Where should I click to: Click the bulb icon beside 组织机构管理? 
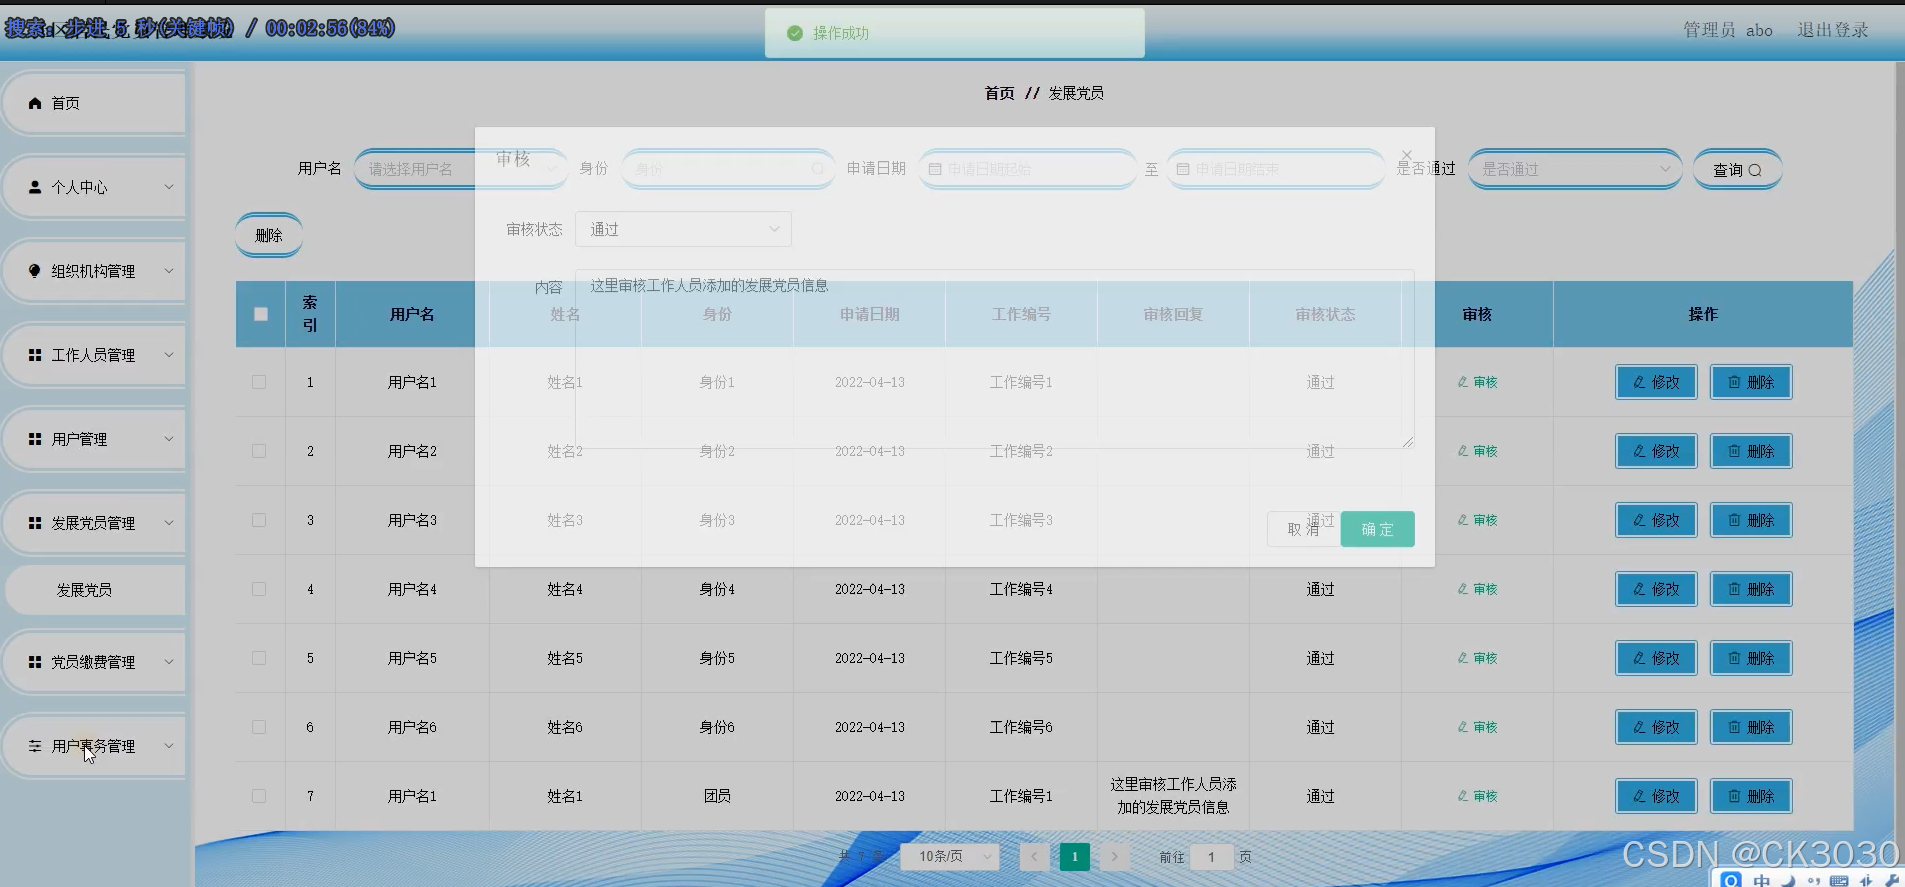click(x=35, y=271)
